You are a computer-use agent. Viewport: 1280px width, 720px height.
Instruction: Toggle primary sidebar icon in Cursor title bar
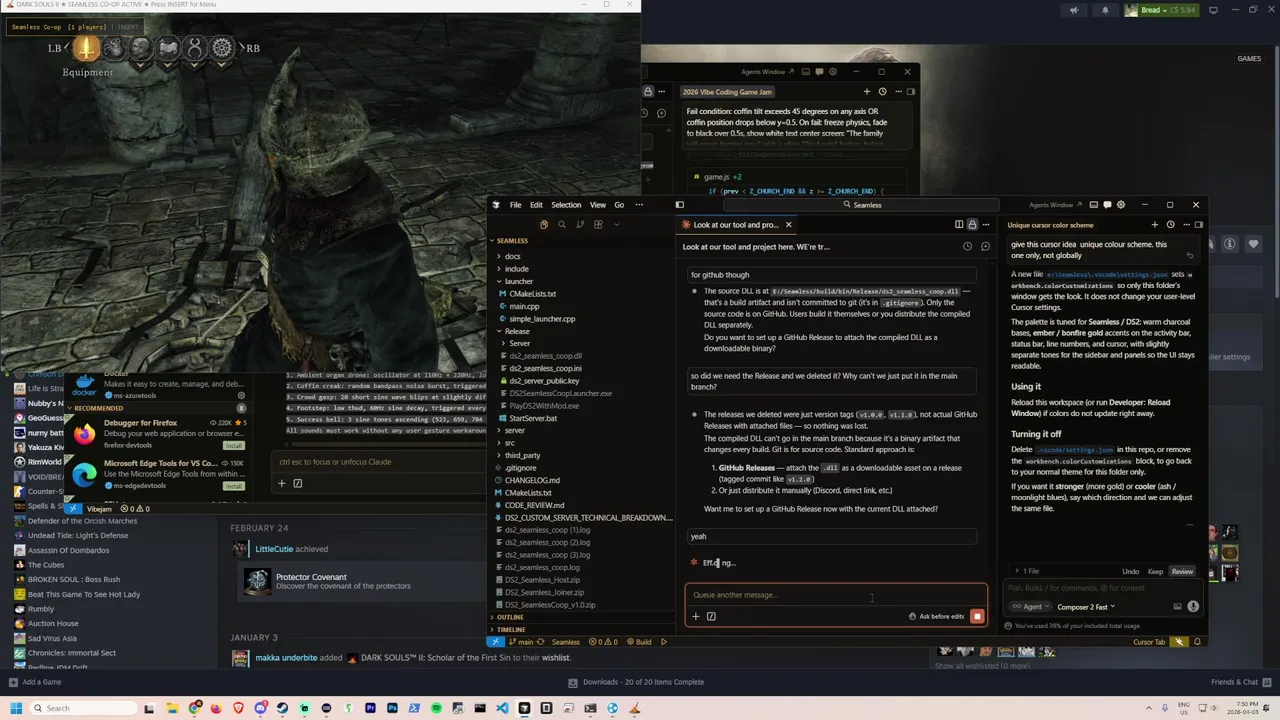click(680, 205)
